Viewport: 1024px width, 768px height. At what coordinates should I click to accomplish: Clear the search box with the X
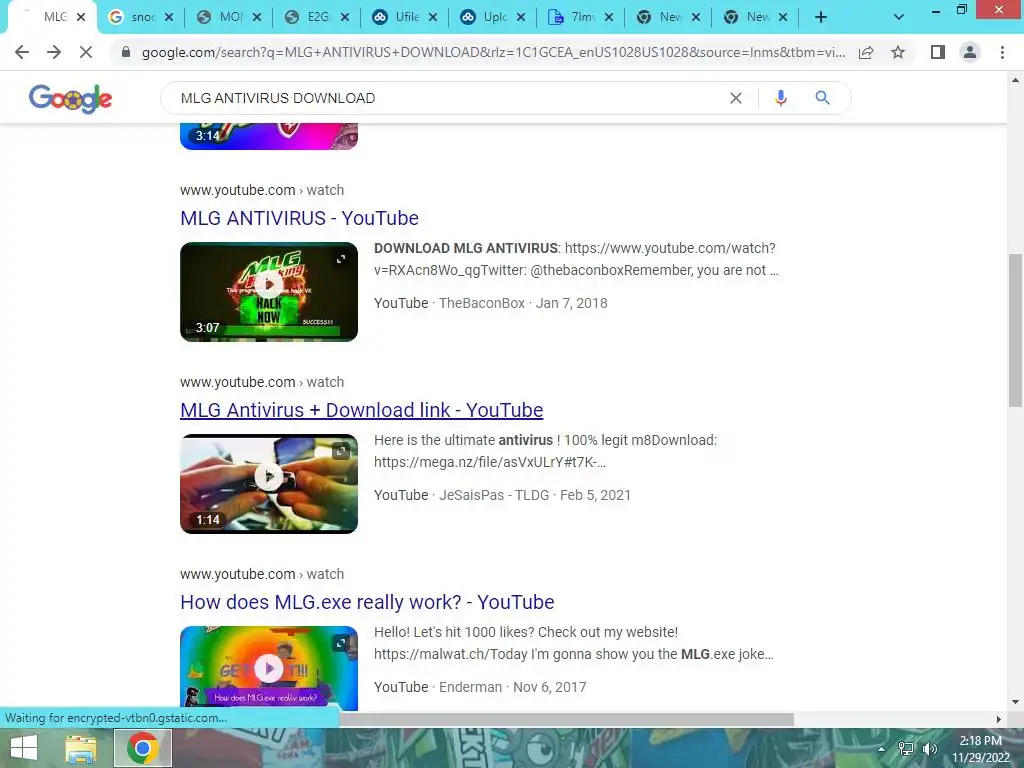point(735,98)
